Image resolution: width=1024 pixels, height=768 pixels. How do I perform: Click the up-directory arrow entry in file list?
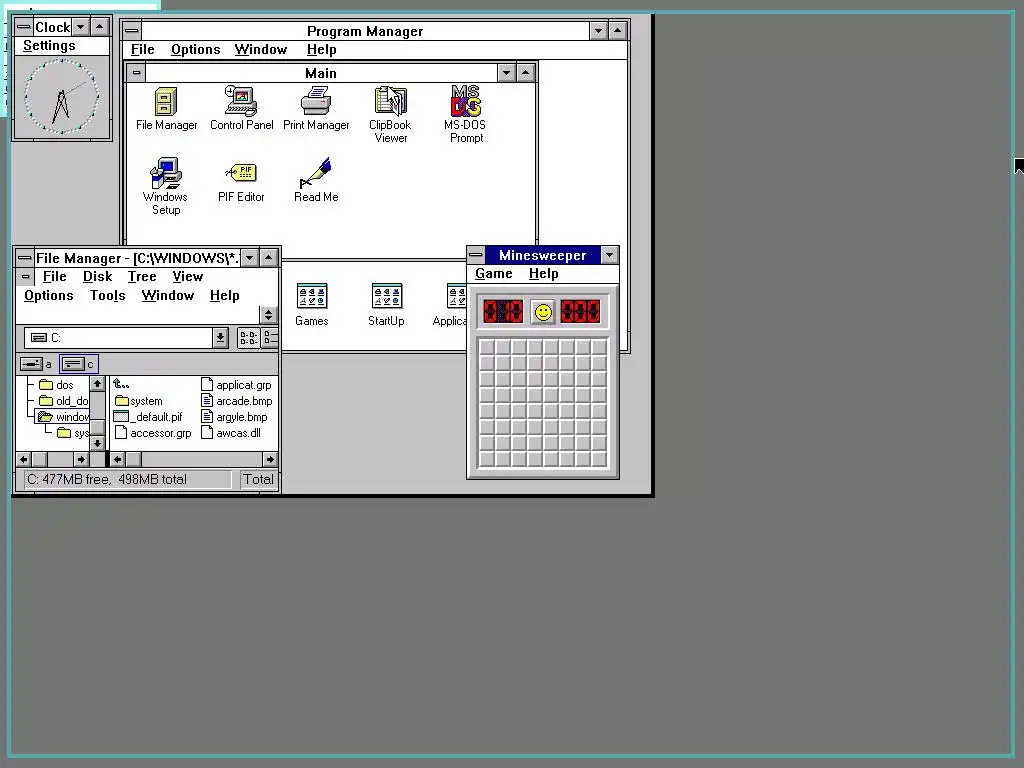(121, 385)
